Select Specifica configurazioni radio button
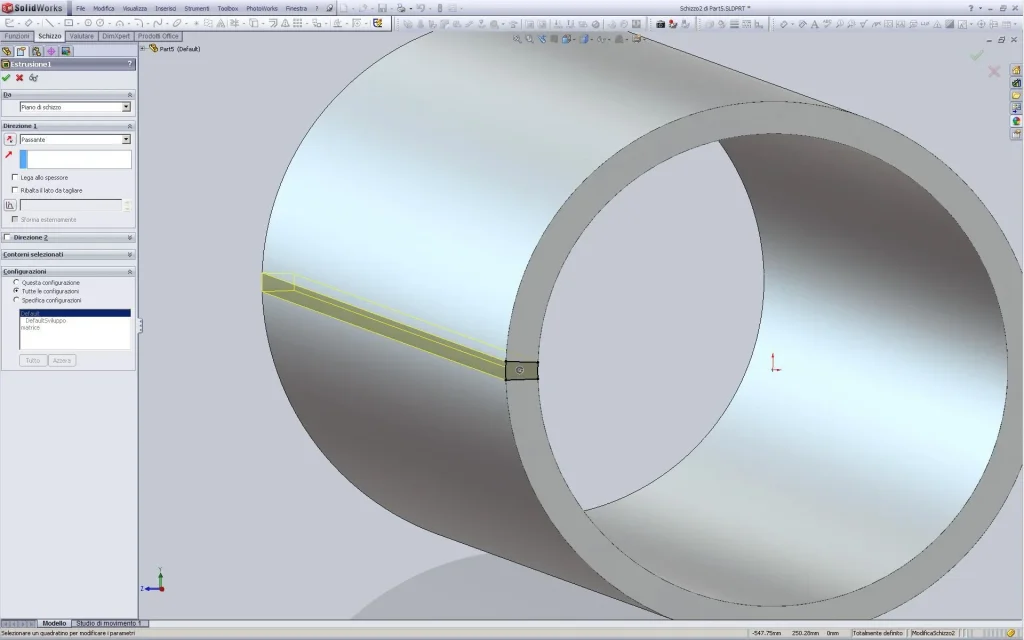 click(x=16, y=300)
